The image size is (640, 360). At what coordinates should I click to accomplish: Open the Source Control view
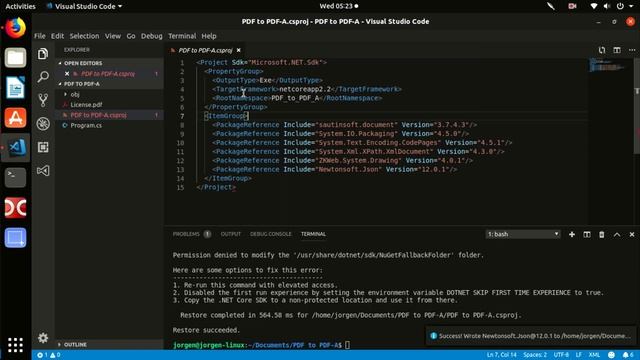pyautogui.click(x=43, y=100)
